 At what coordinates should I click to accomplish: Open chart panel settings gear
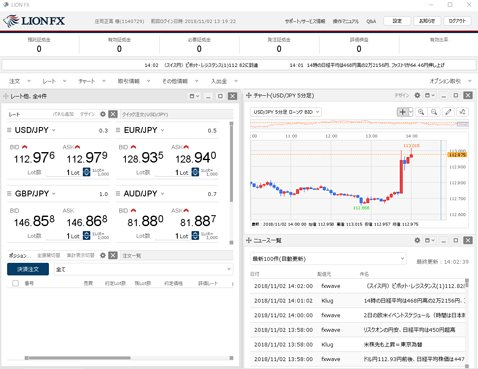point(417,95)
